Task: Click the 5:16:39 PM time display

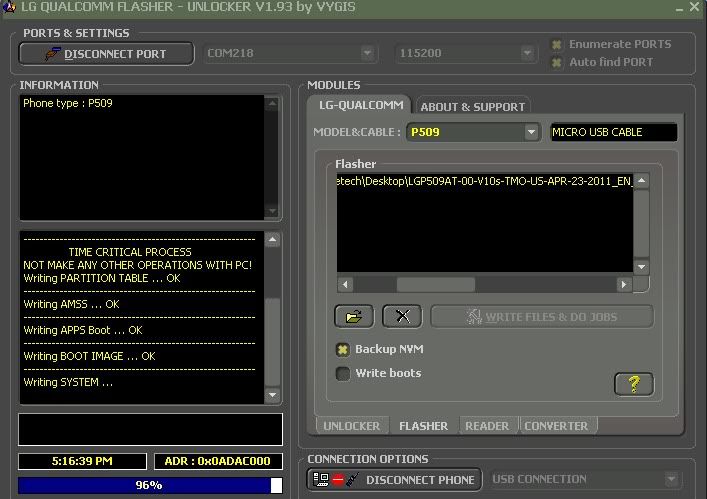Action: pyautogui.click(x=82, y=461)
